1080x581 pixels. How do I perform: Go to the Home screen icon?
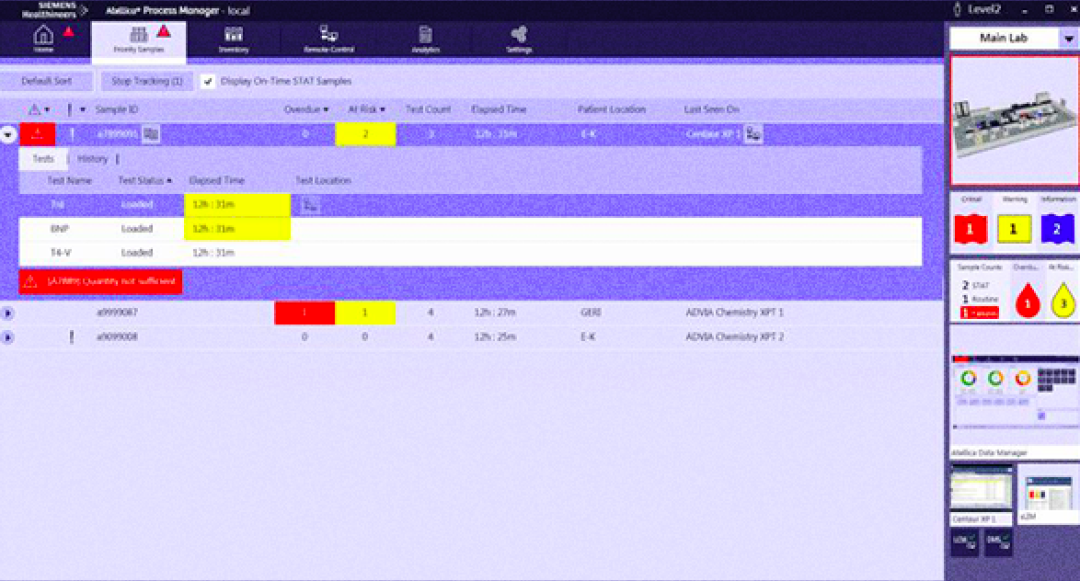click(44, 37)
